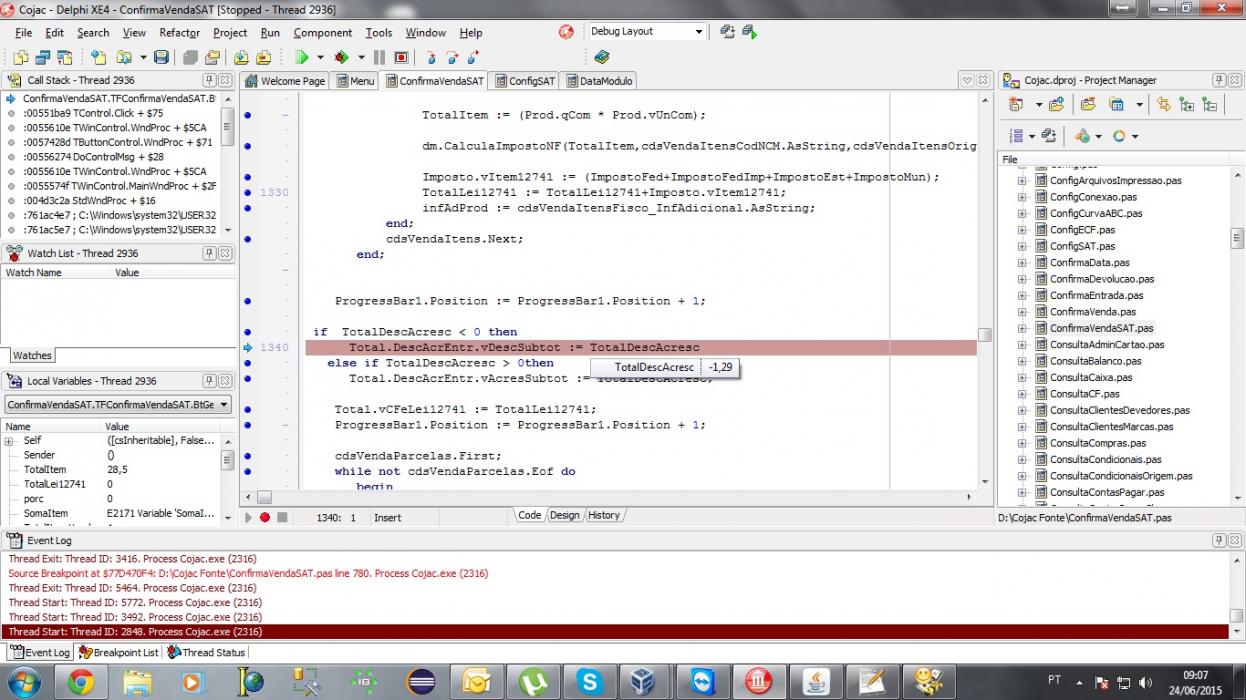Click Project Manager Expand All tree icon
Screen dimensions: 1246x700
pyautogui.click(x=1186, y=104)
